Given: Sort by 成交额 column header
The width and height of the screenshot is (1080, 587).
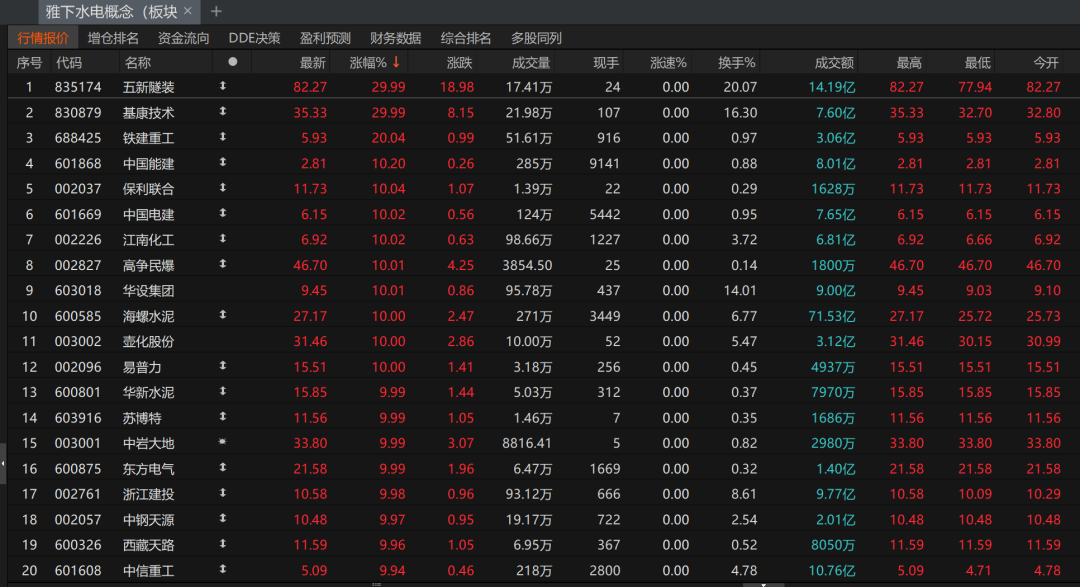Looking at the screenshot, I should coord(833,63).
